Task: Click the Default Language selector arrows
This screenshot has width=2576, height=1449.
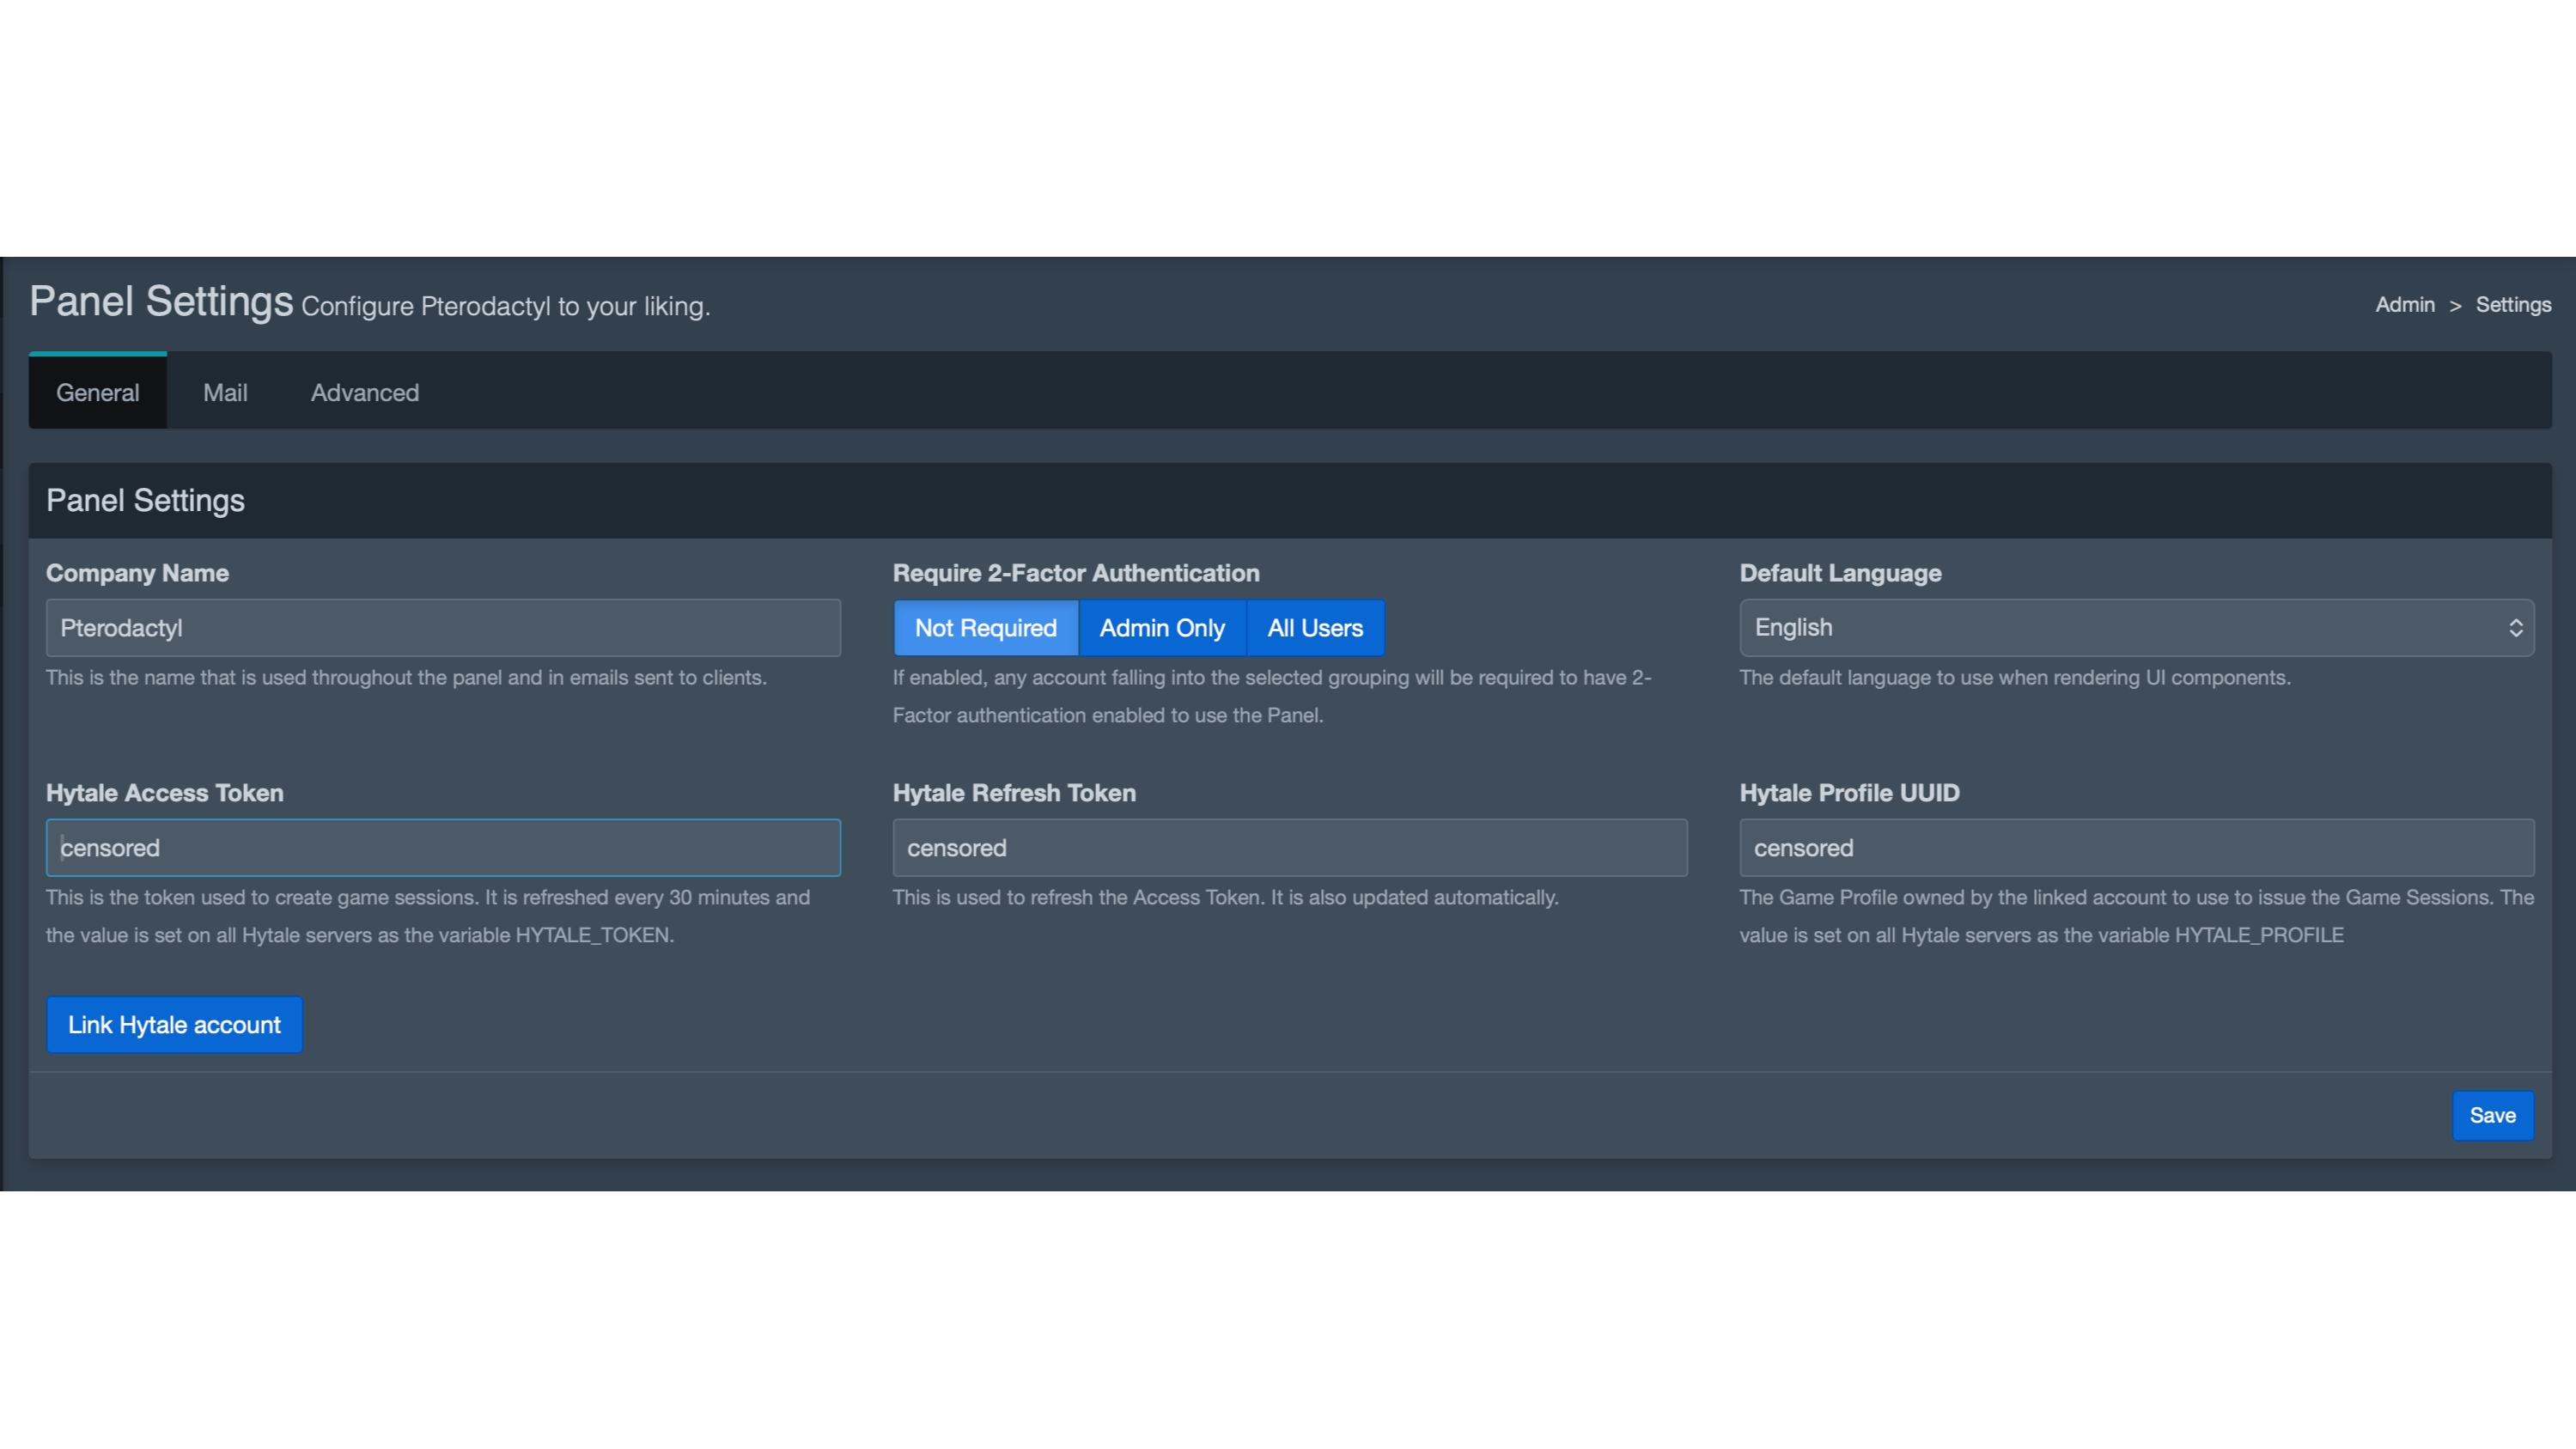Action: (x=2515, y=628)
